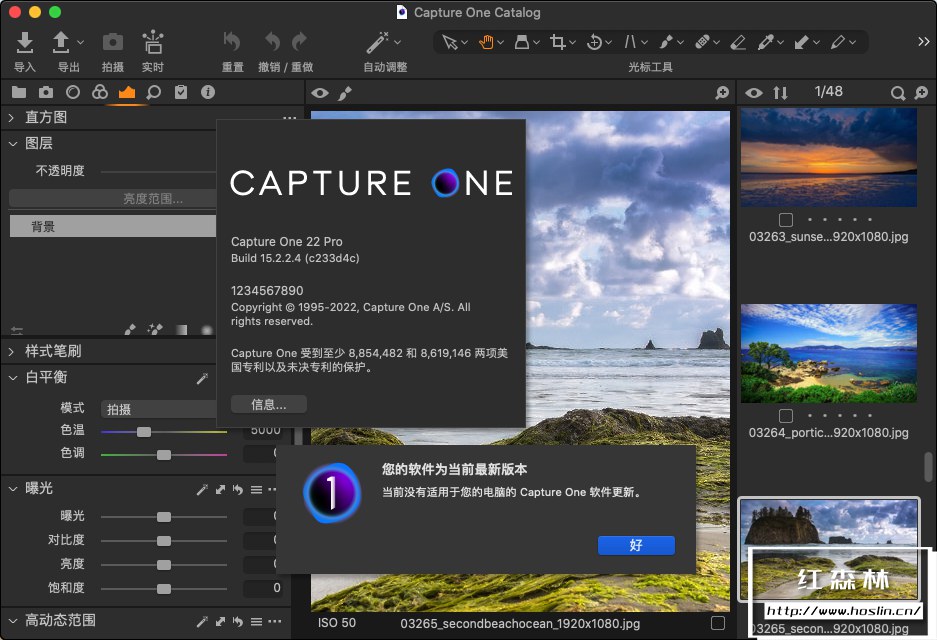Expand the Style Brushes (样式笔刷) panel
This screenshot has width=937, height=640.
[12, 351]
